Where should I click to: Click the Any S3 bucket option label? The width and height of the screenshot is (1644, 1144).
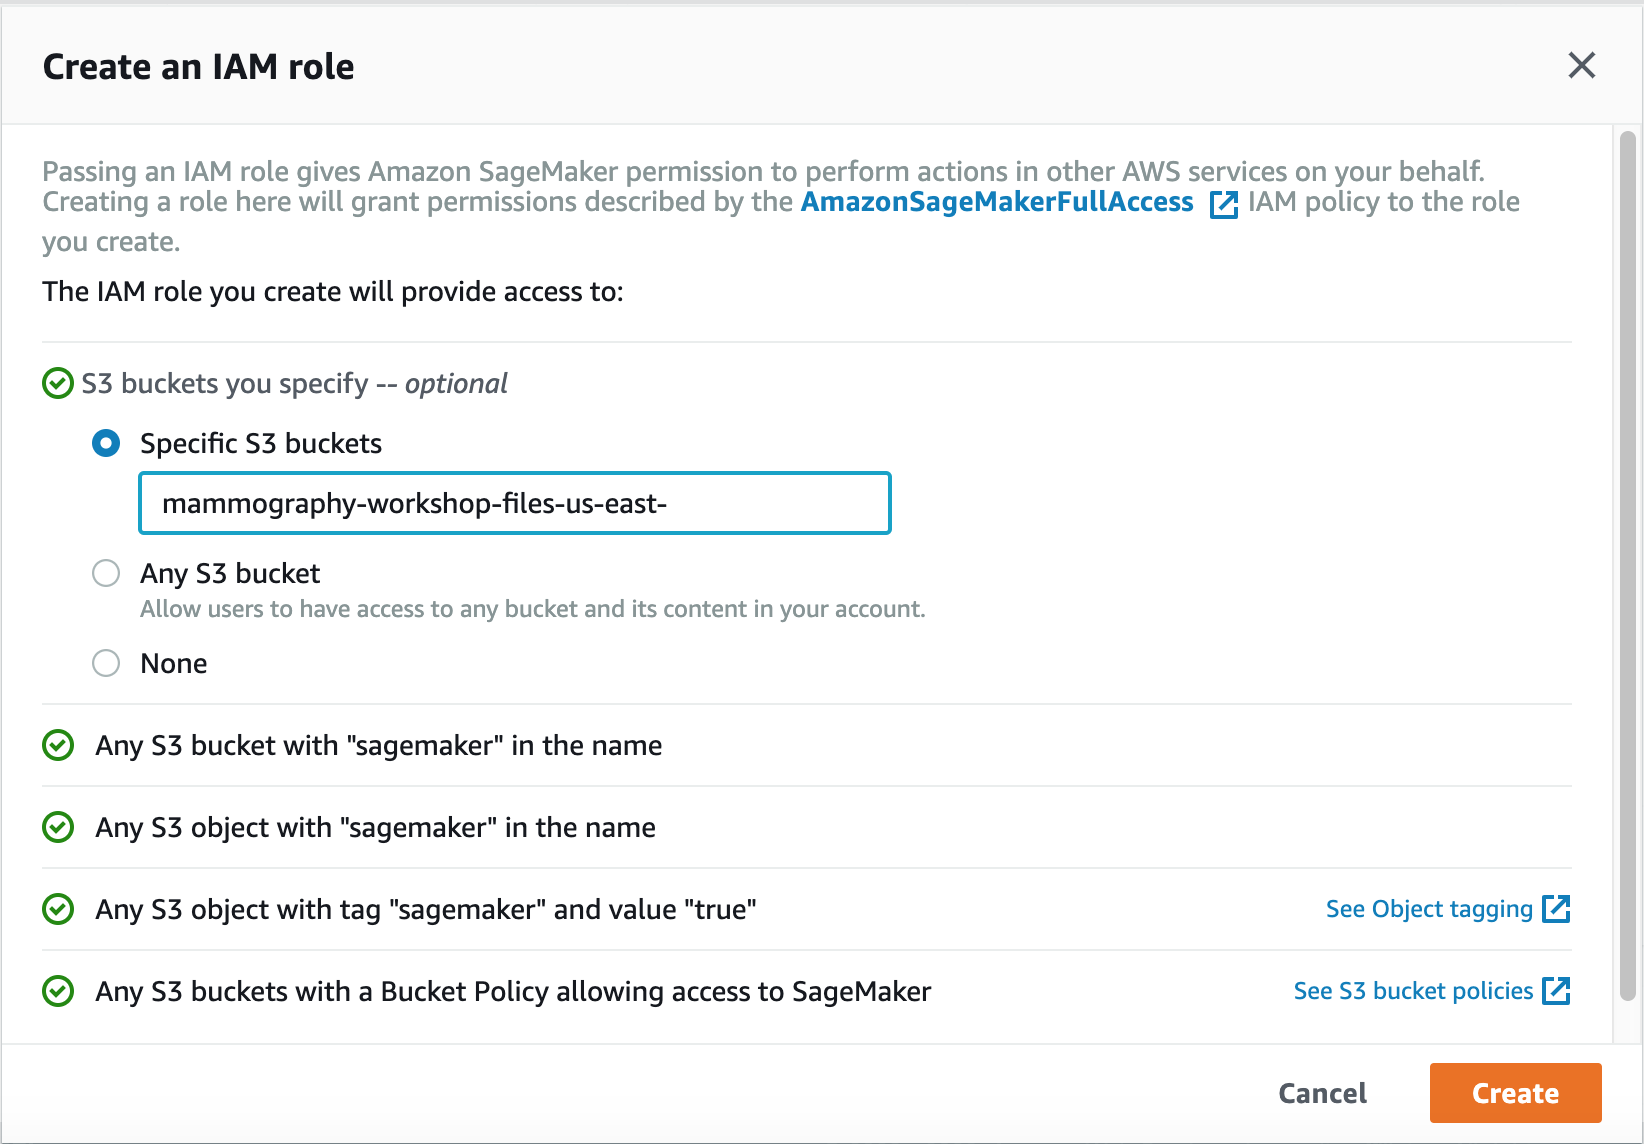(x=230, y=574)
